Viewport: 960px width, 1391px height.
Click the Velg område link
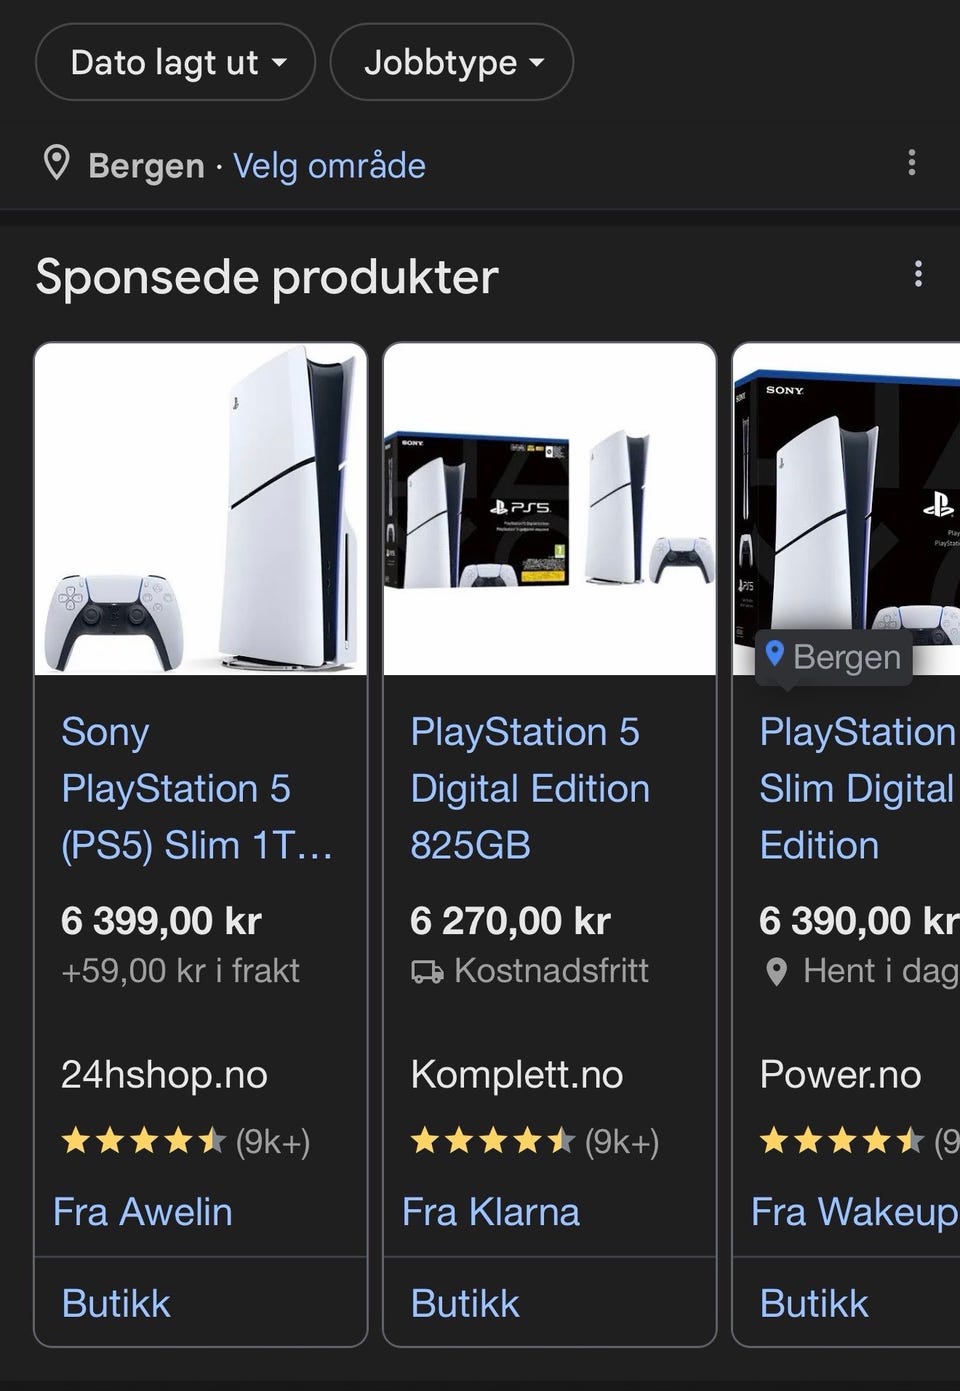click(329, 165)
